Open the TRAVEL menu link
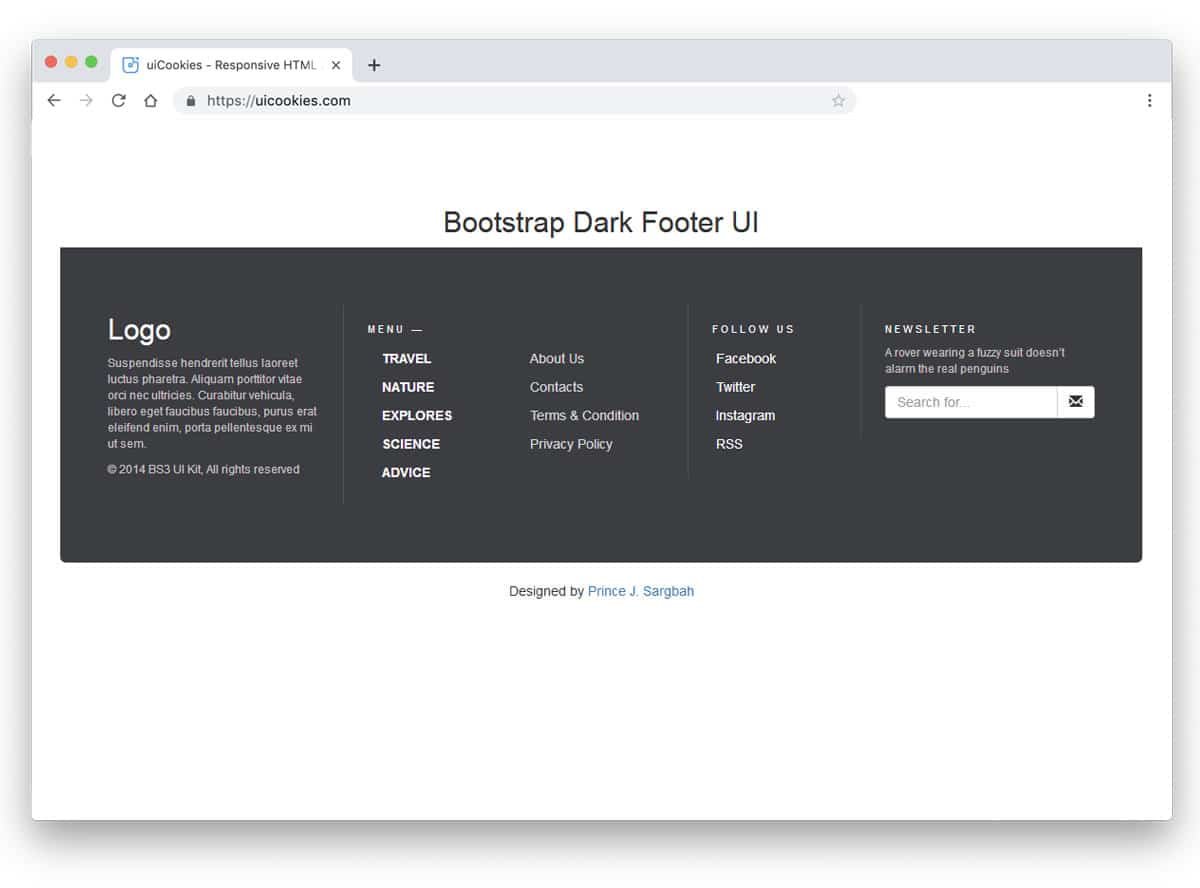Viewport: 1200px width, 888px height. (406, 358)
